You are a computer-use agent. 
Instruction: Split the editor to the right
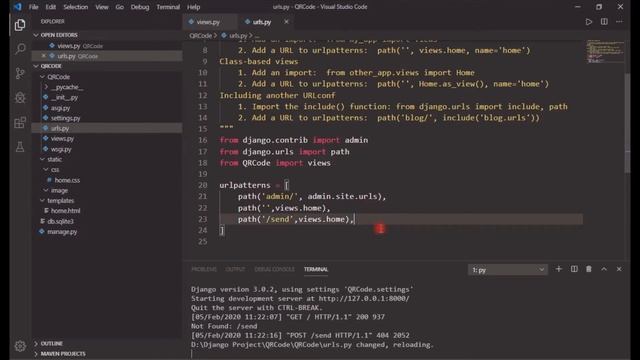(604, 22)
